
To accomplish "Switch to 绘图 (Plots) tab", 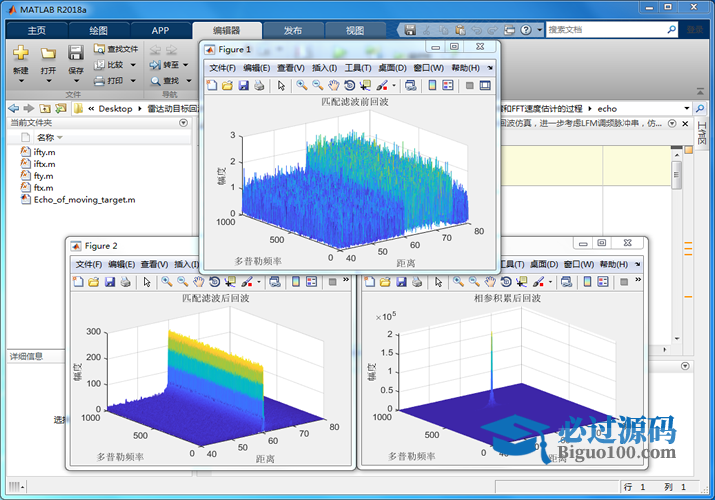I will point(98,31).
